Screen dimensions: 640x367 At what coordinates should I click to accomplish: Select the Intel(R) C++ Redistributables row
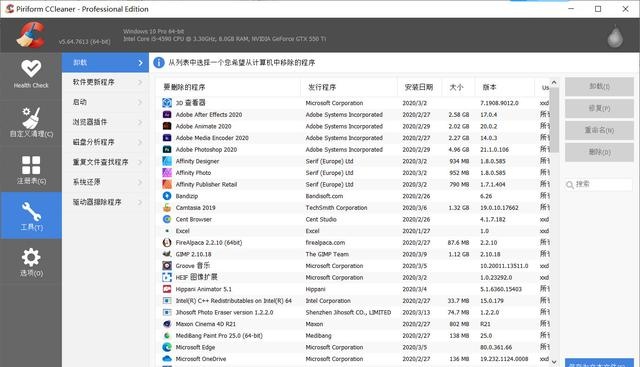(353, 301)
